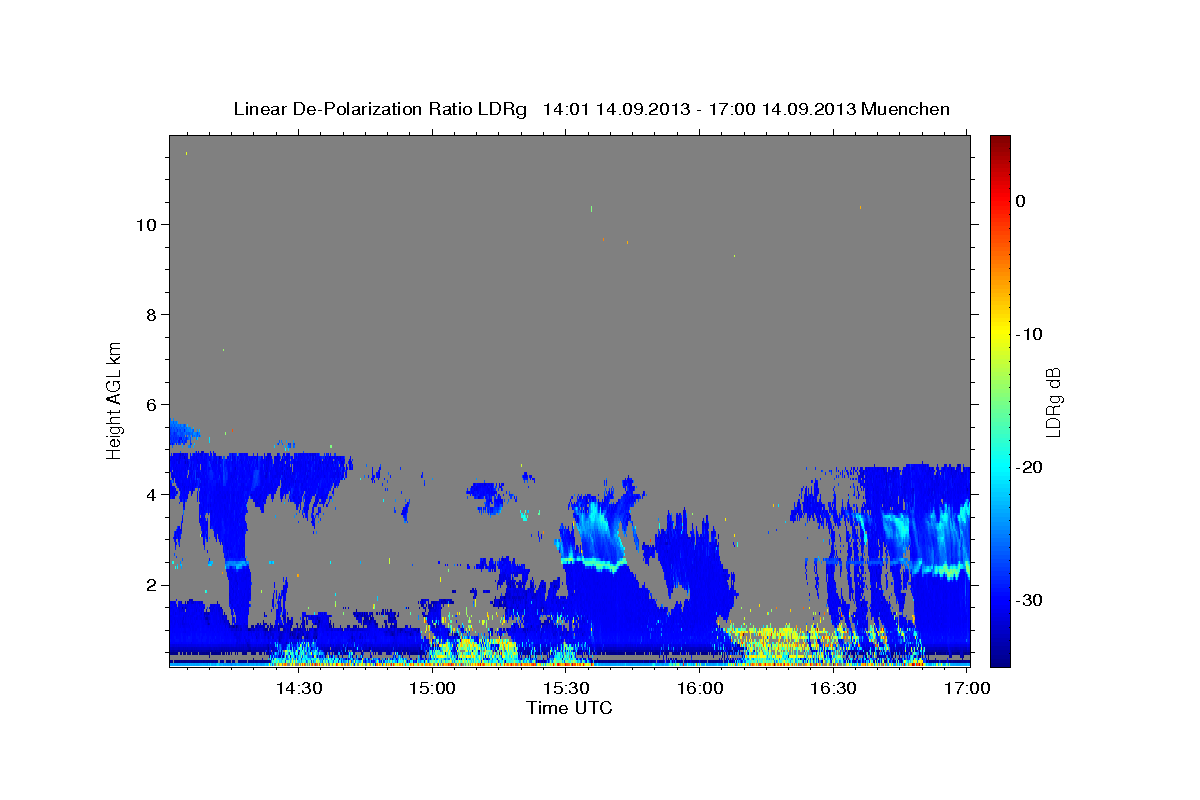Click the dark blue bottom of colorbar
The height and width of the screenshot is (800, 1200).
(x=1000, y=658)
